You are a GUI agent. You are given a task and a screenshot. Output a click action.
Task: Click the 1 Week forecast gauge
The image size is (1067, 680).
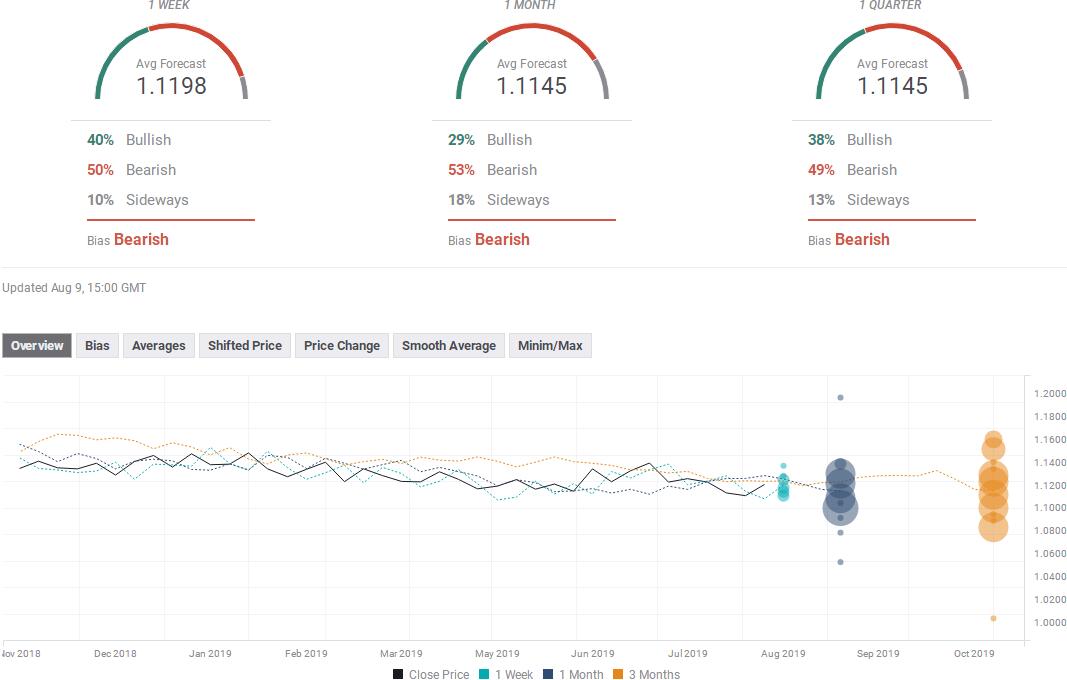point(171,65)
